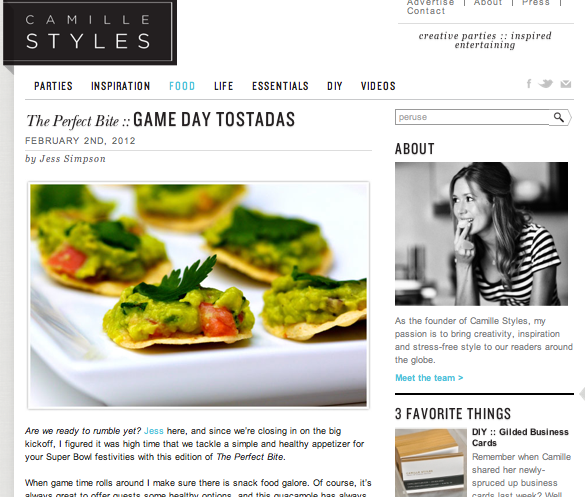Click the search magnifier icon

[559, 117]
